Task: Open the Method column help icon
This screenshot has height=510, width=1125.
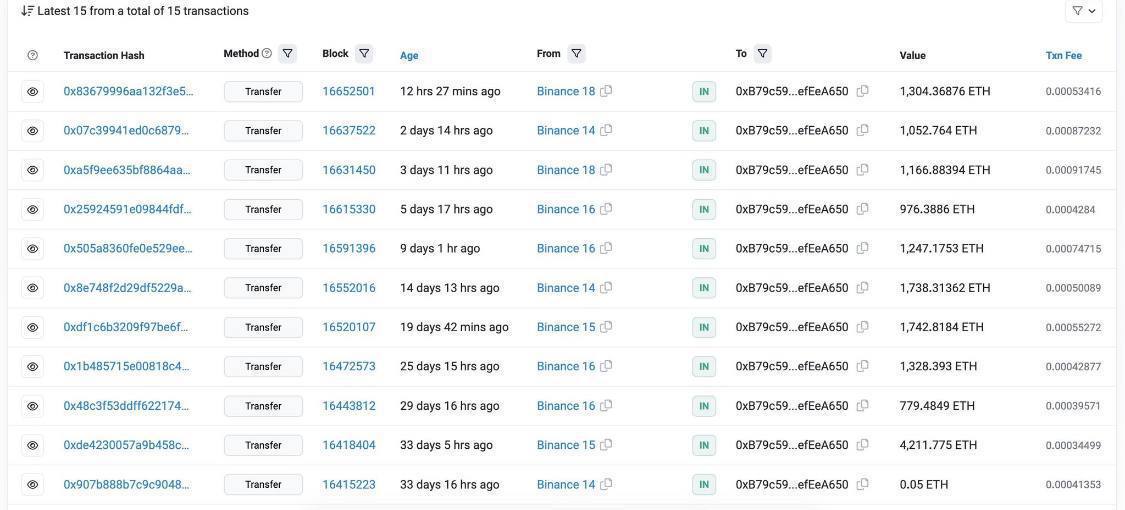Action: (267, 54)
